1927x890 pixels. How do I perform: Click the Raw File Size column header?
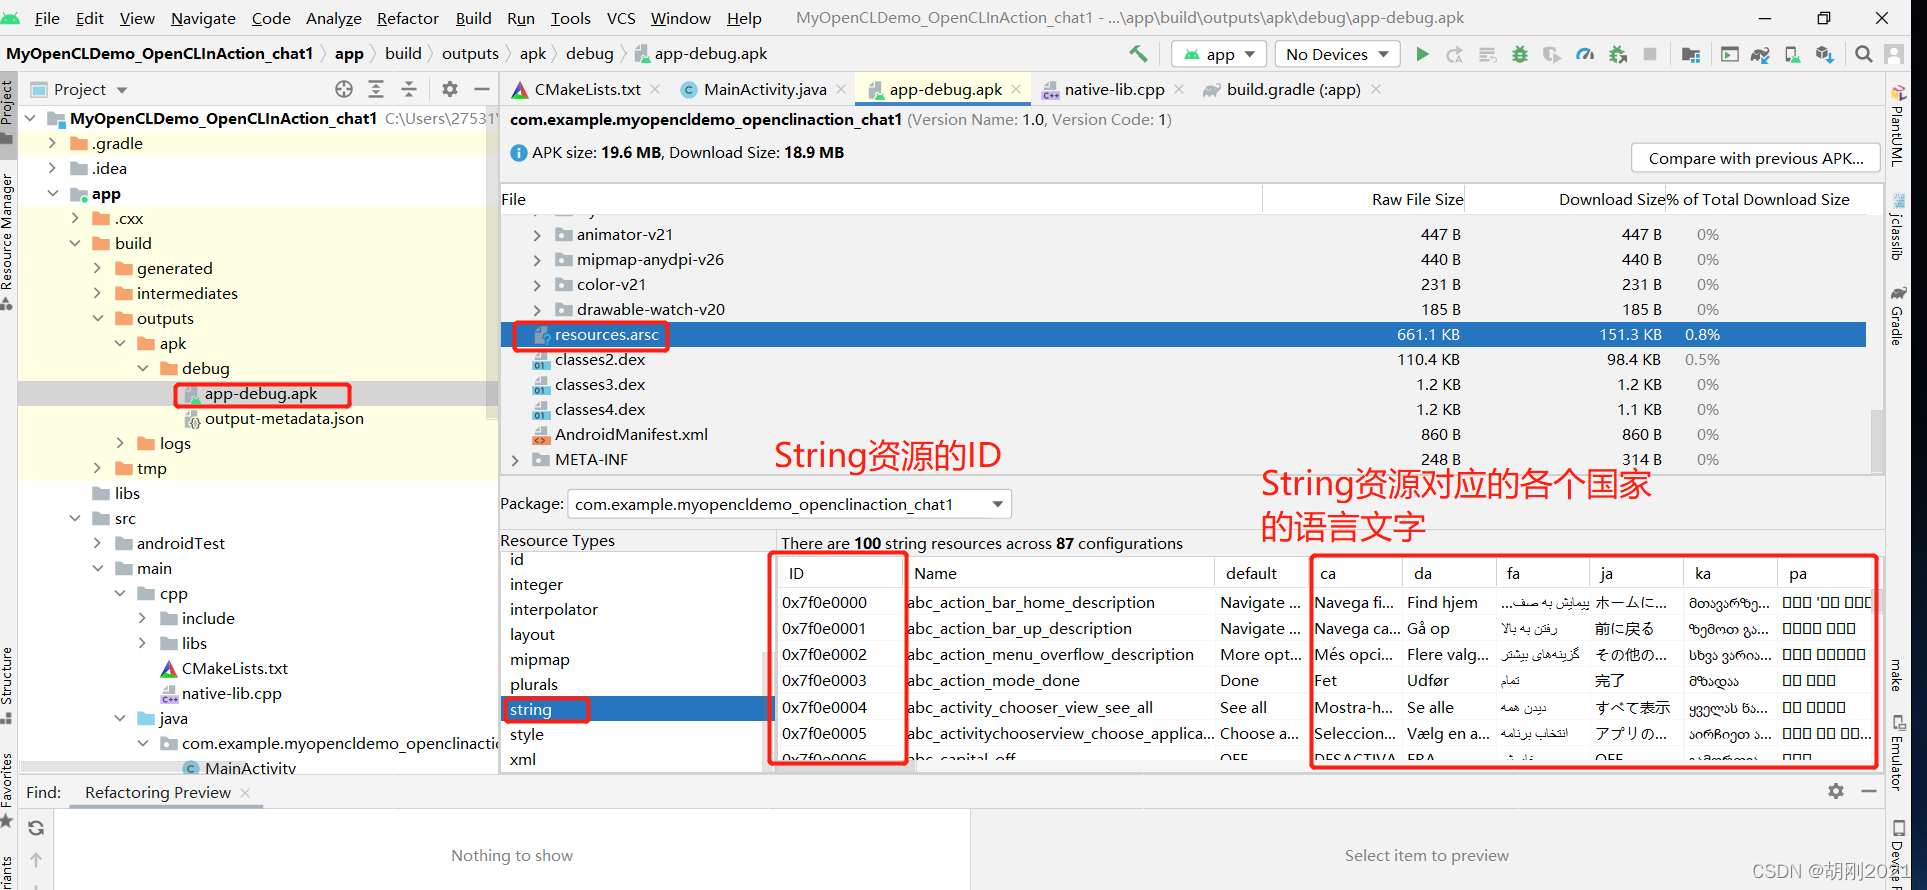1417,199
